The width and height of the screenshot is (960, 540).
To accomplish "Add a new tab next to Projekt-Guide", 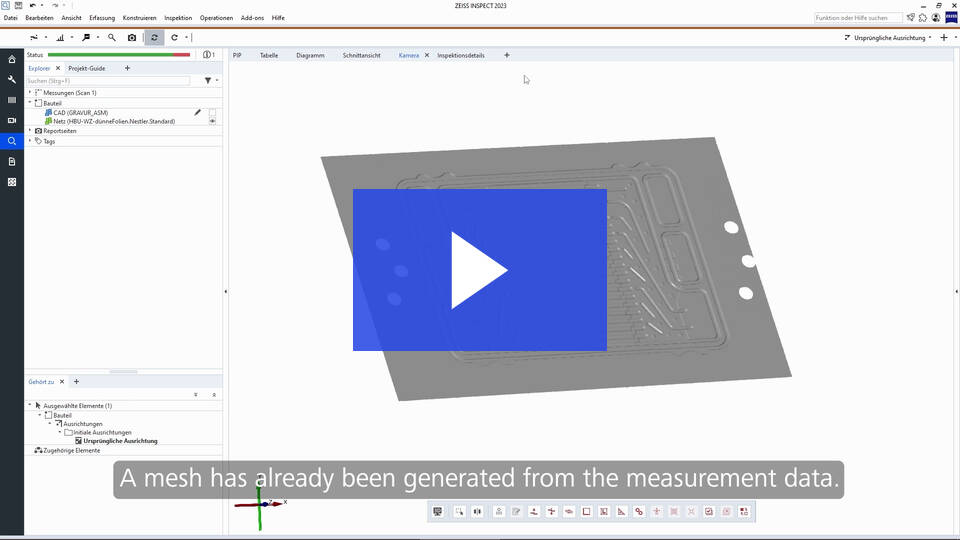I will [127, 68].
